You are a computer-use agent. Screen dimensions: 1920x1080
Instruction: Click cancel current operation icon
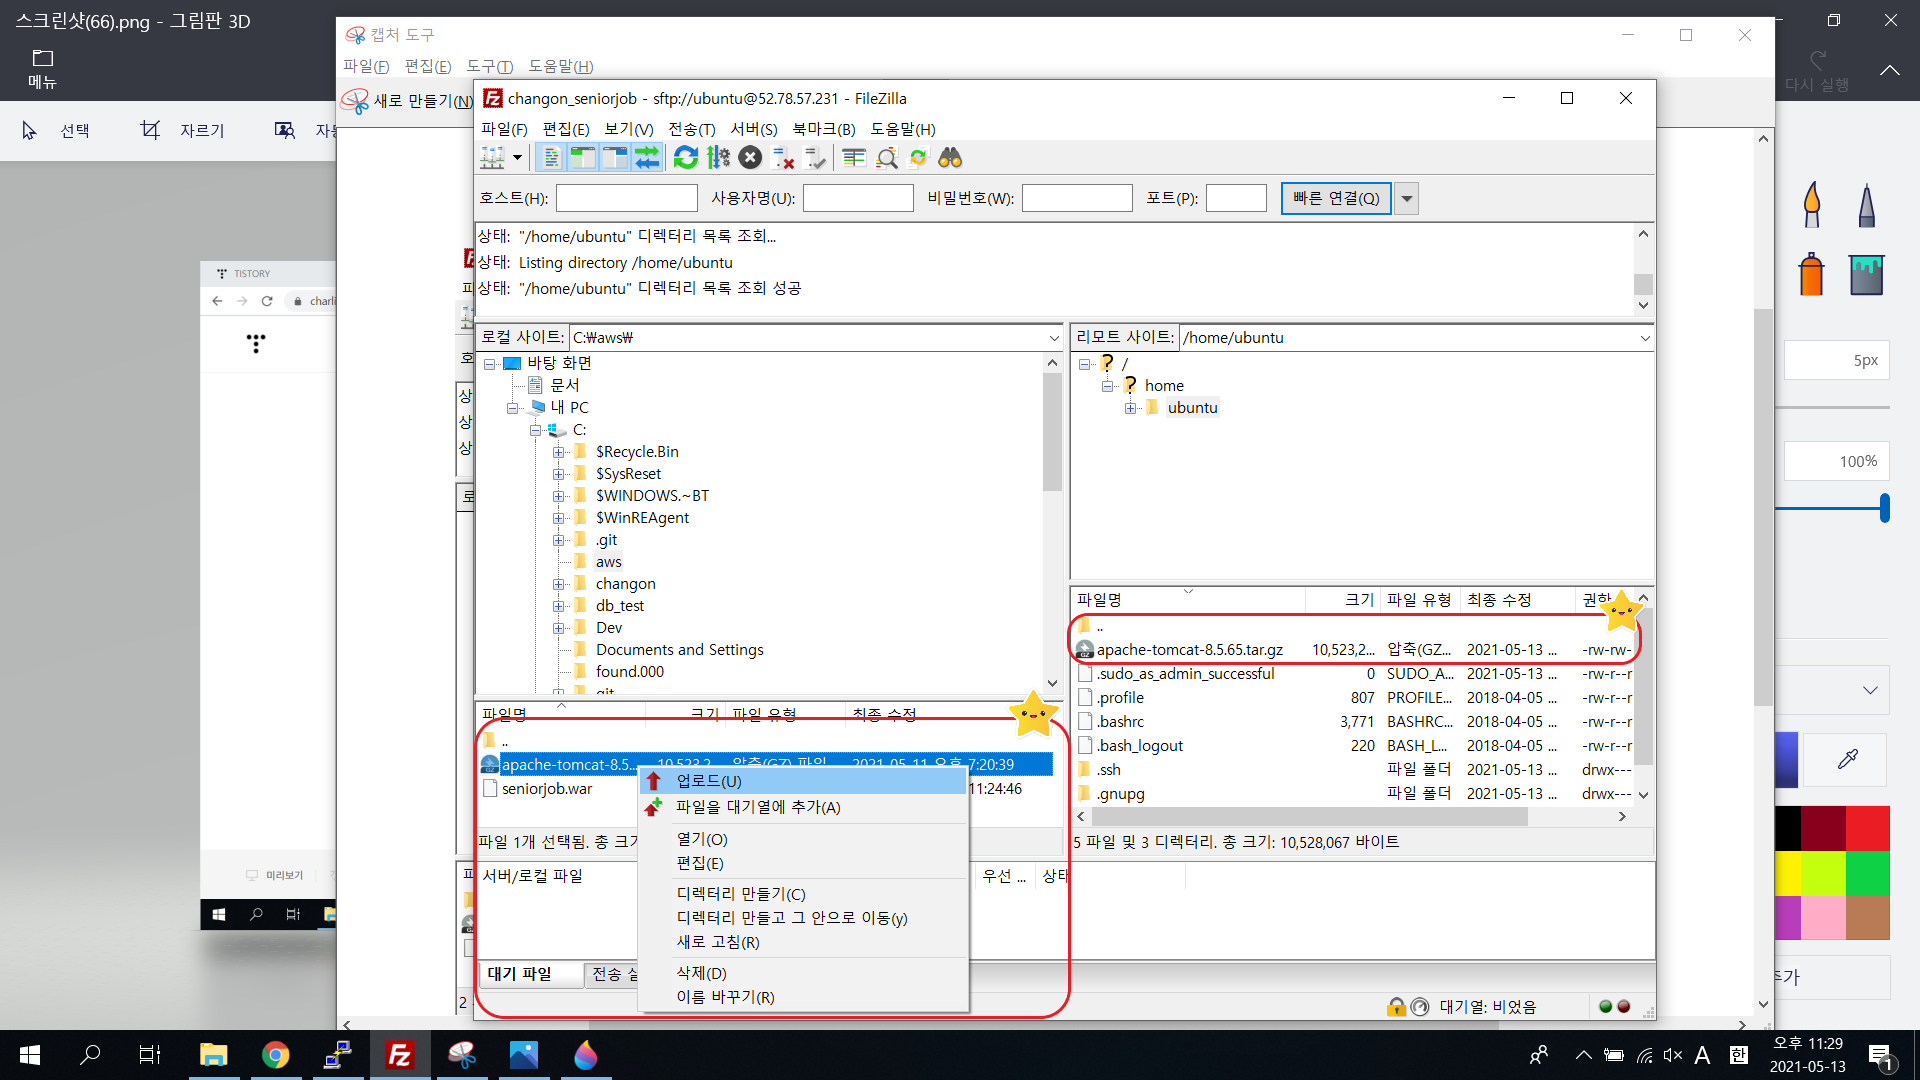click(x=750, y=158)
